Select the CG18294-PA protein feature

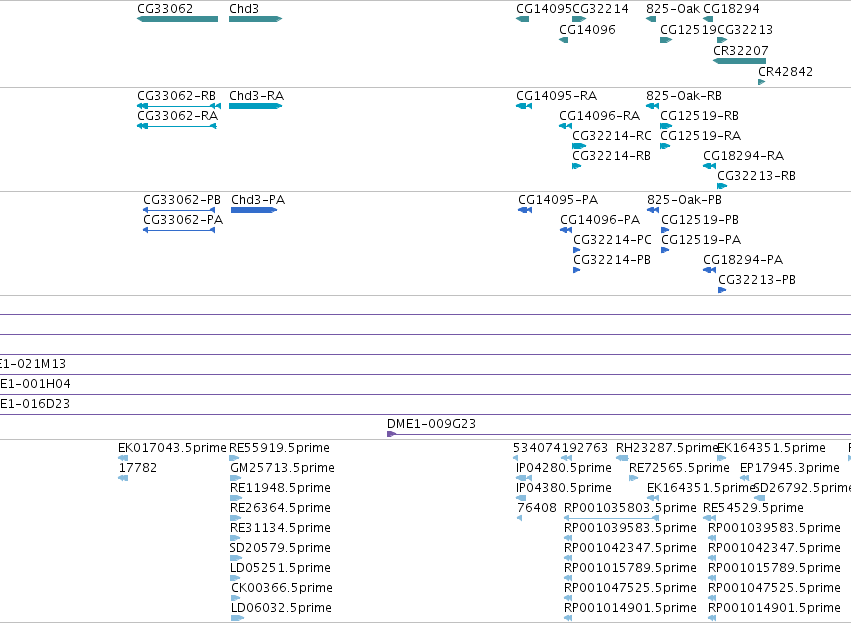click(709, 270)
